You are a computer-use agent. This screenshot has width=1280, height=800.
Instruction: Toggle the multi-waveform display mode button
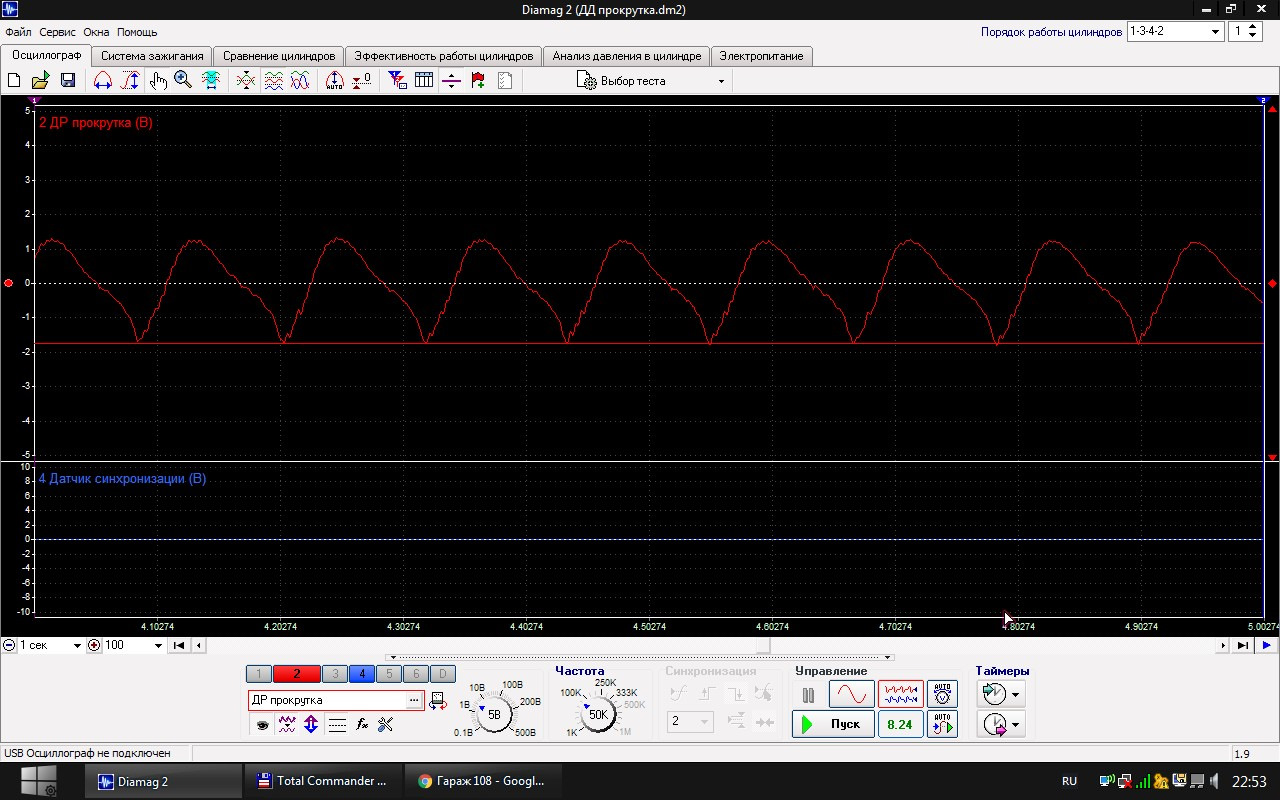900,693
